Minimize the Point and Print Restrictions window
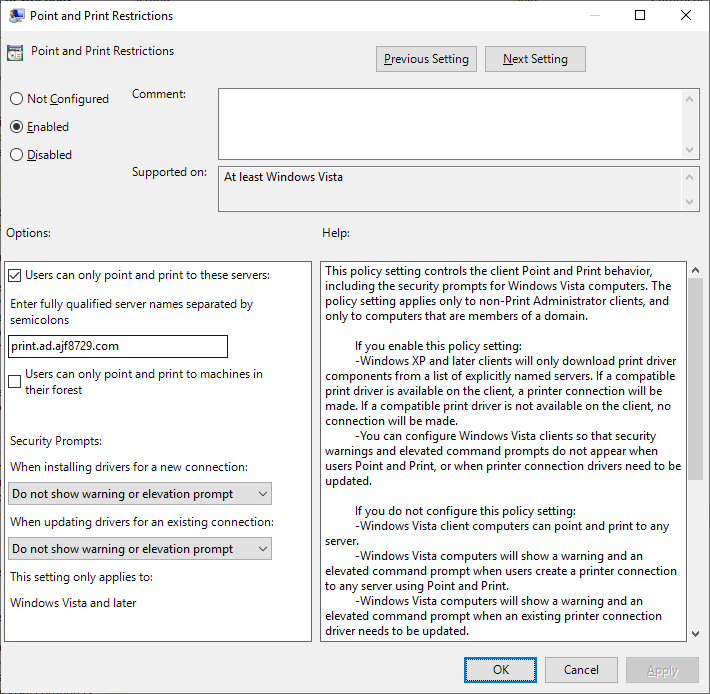This screenshot has height=694, width=710. tap(595, 15)
